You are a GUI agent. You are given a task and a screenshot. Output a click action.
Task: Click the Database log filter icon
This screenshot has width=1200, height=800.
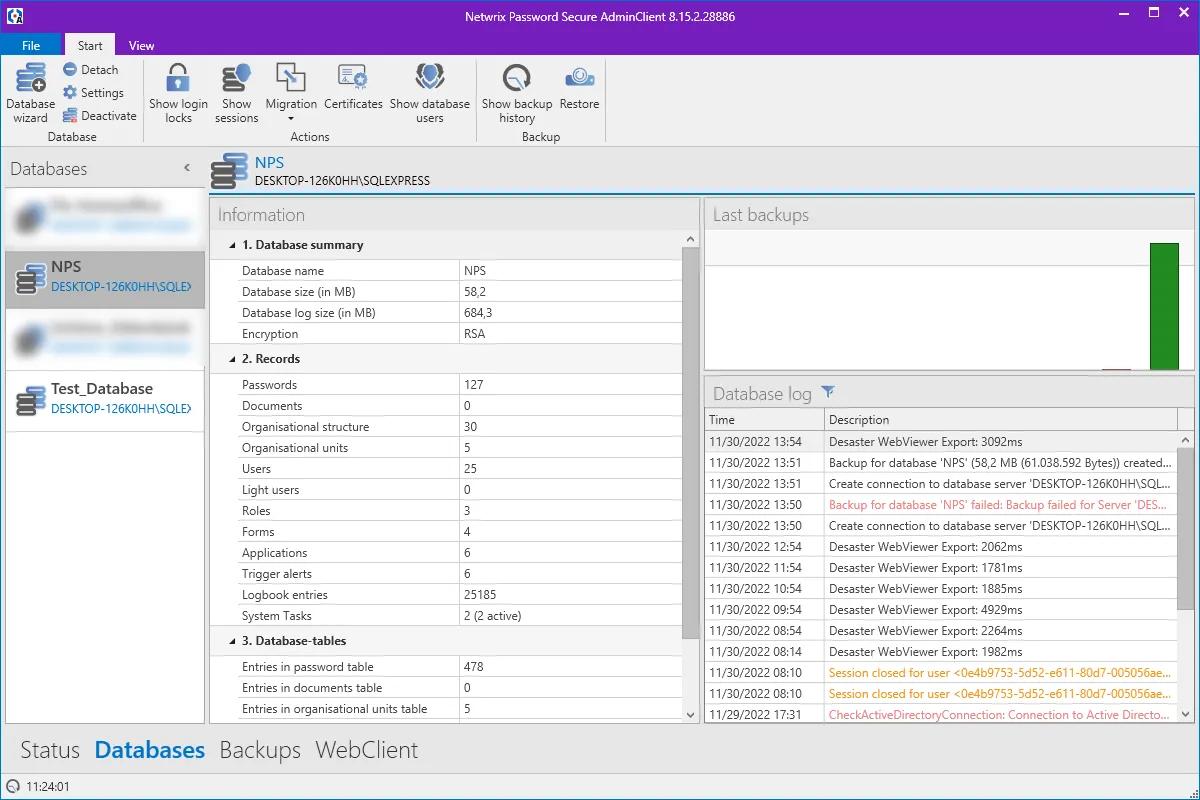(827, 392)
